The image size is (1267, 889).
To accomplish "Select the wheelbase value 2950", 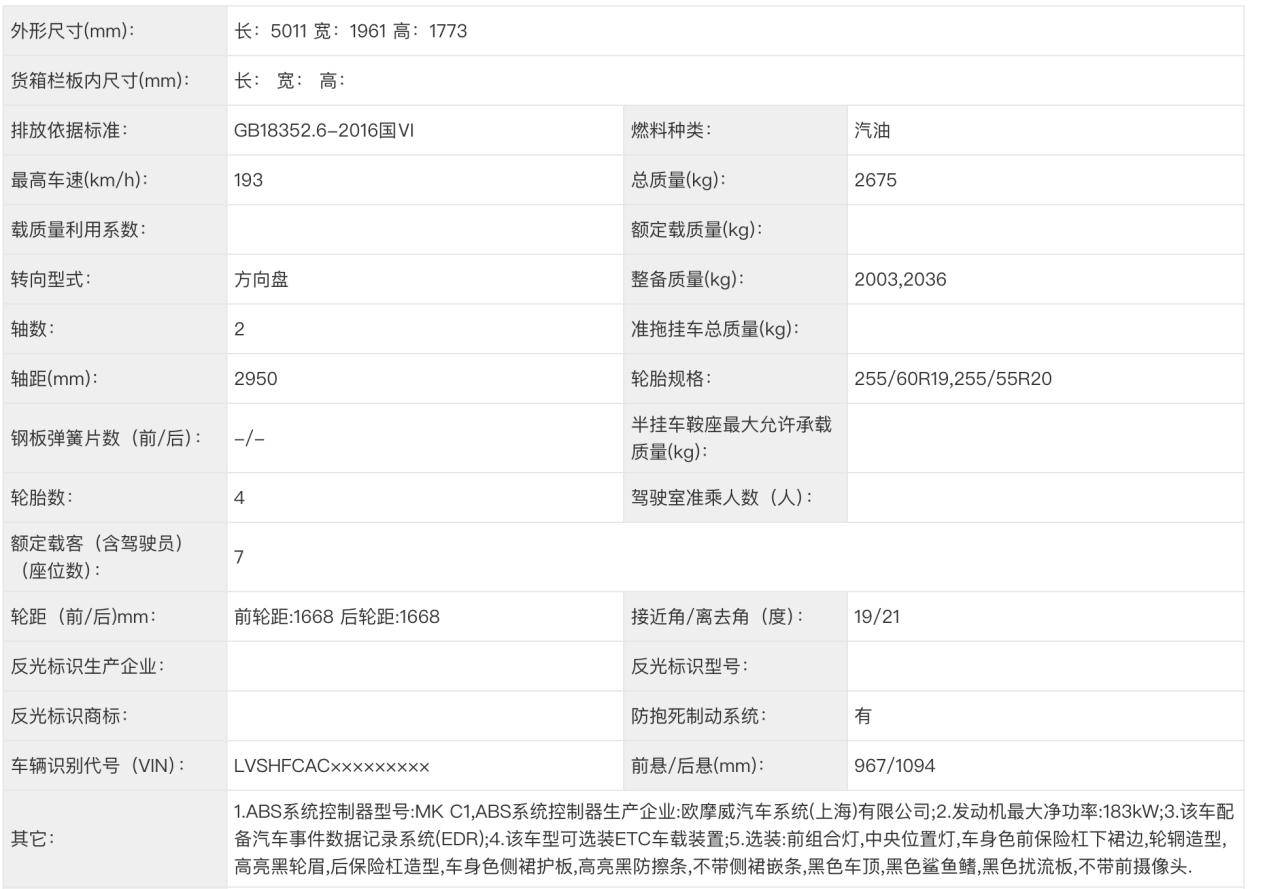I will click(255, 378).
